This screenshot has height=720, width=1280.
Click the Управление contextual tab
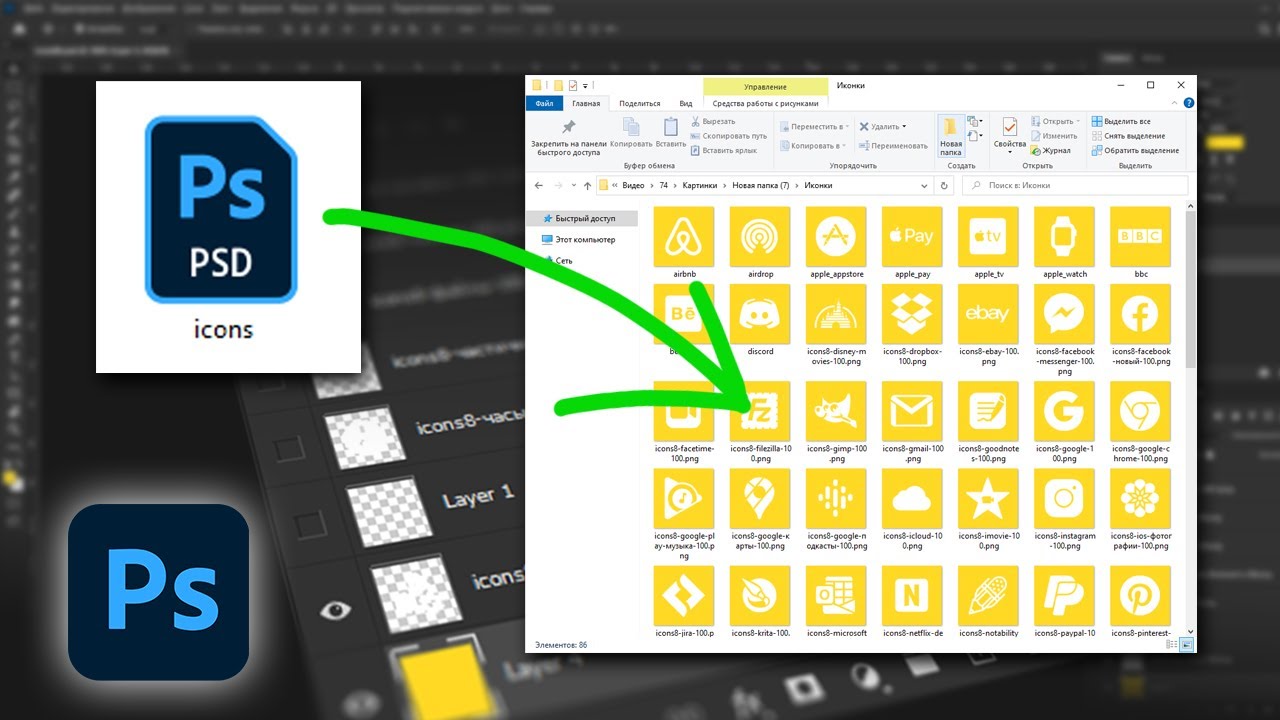[765, 87]
